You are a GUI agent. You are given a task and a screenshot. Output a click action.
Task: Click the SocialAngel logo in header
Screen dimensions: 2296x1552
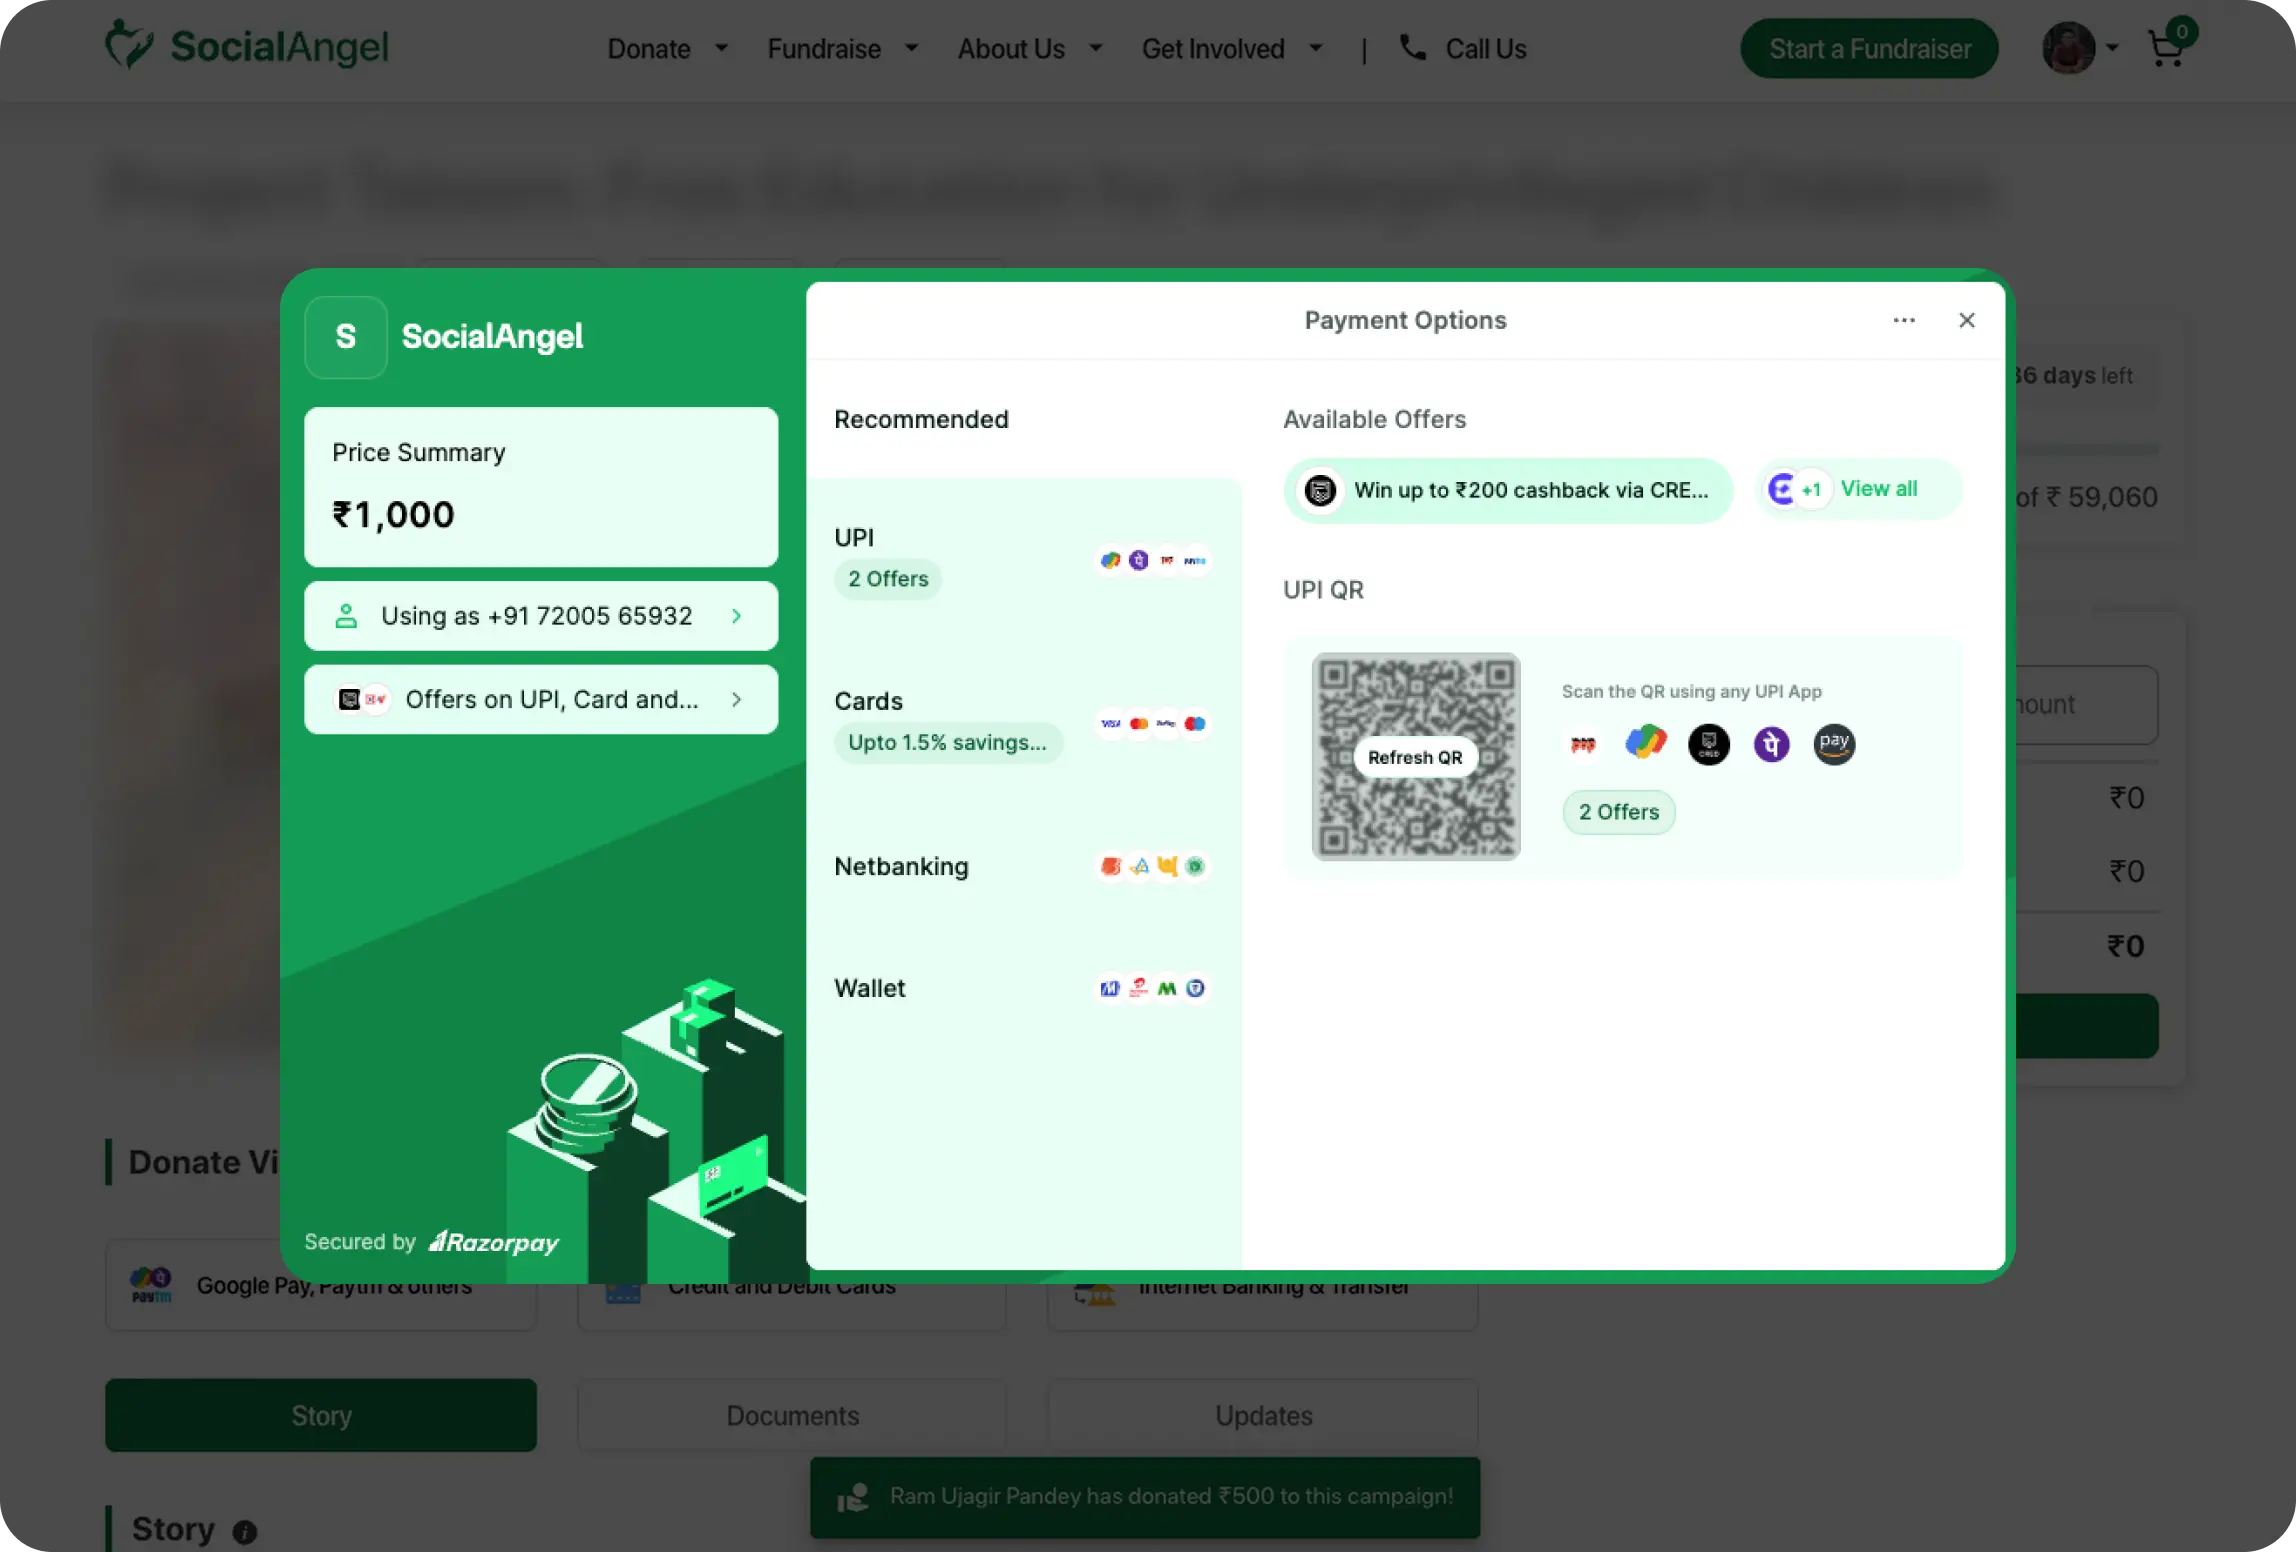point(247,46)
